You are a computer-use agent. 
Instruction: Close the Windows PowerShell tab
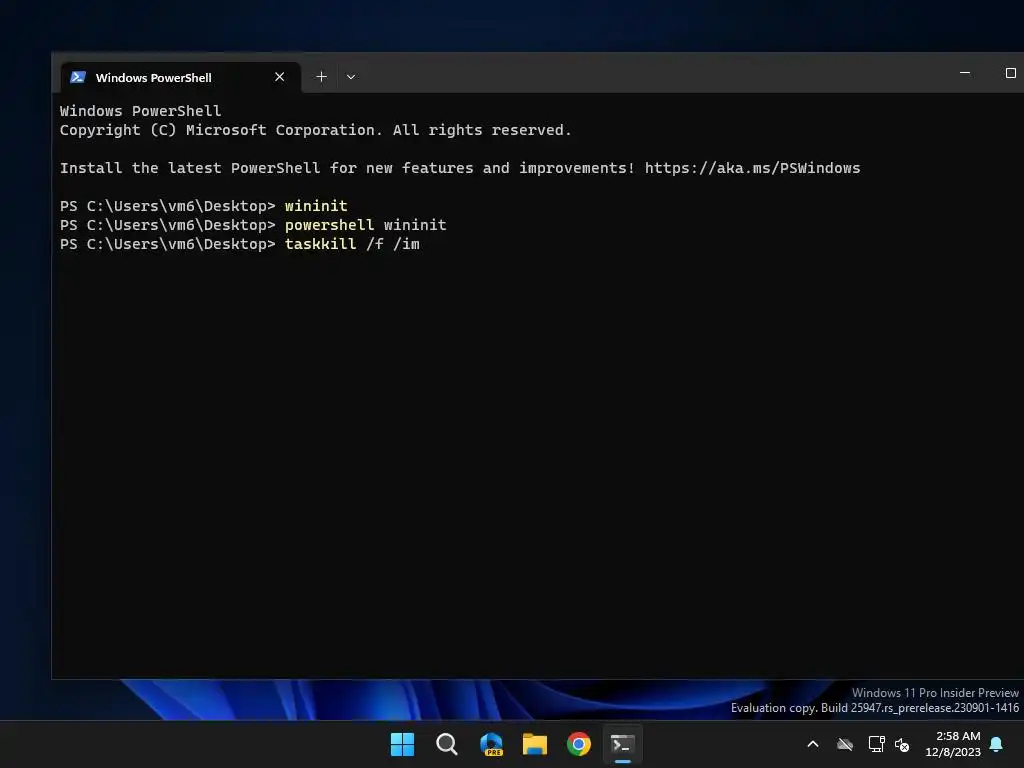[280, 76]
